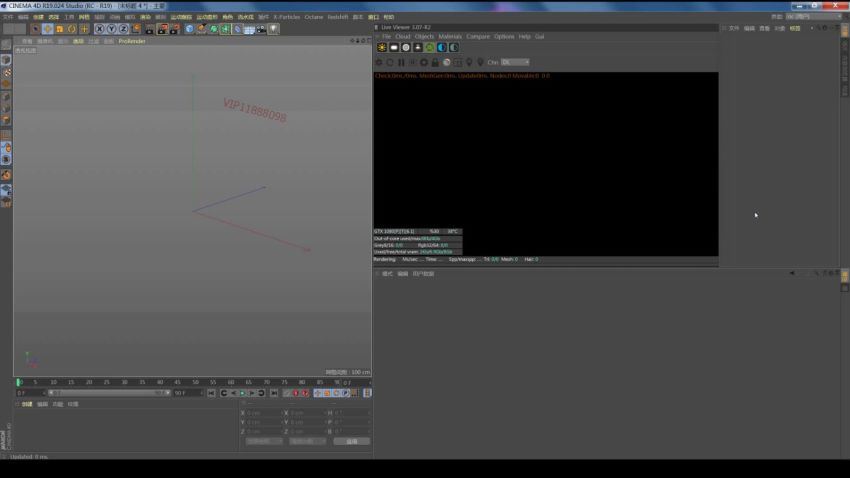Select the spline Pen tool icon
The width and height of the screenshot is (850, 478).
click(201, 29)
